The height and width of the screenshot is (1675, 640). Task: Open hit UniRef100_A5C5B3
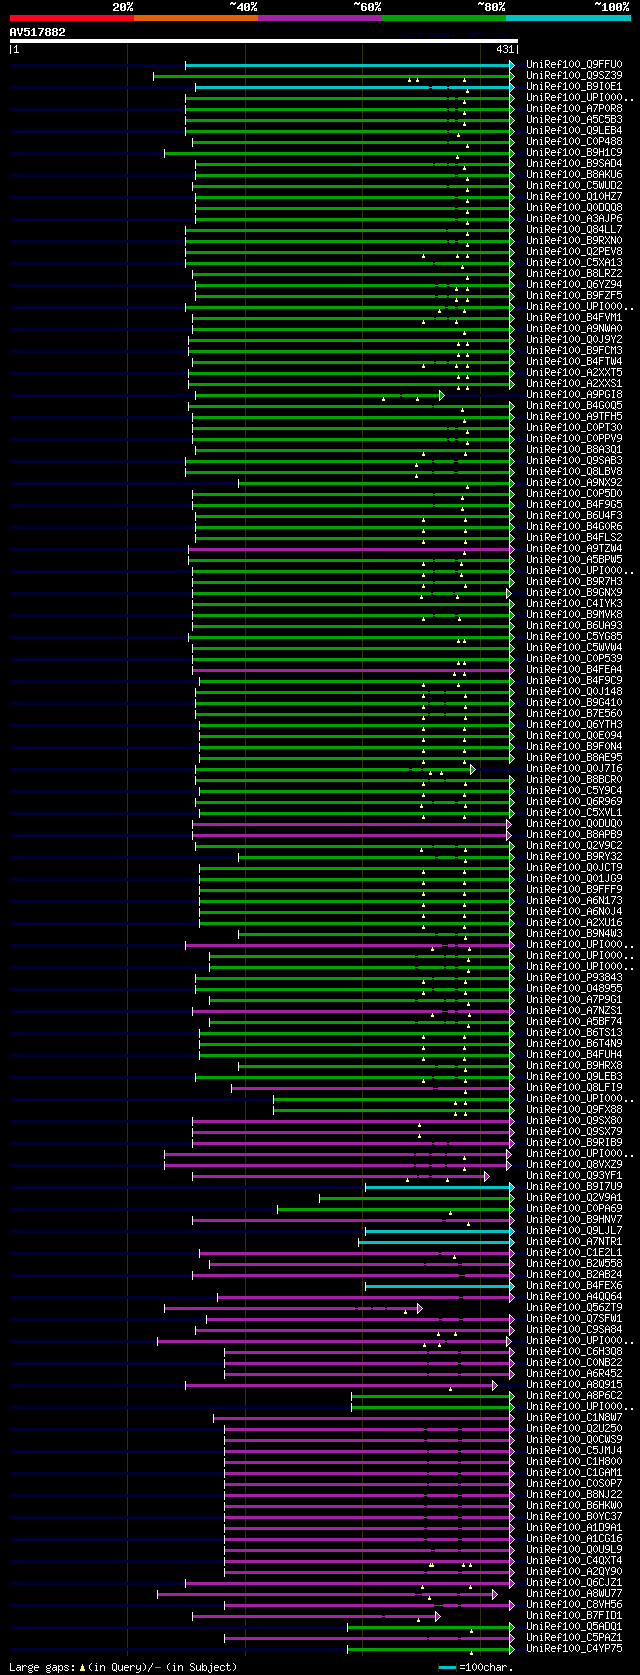tap(574, 120)
